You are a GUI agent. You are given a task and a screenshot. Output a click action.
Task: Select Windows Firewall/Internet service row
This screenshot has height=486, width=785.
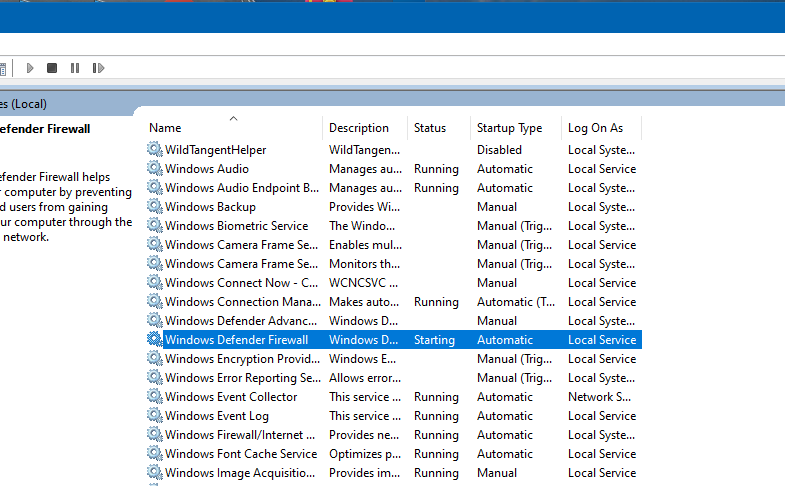[394, 435]
